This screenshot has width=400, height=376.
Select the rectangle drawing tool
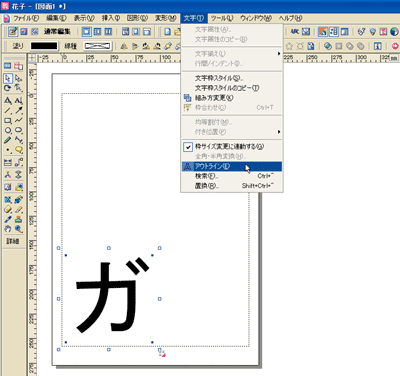pyautogui.click(x=8, y=120)
